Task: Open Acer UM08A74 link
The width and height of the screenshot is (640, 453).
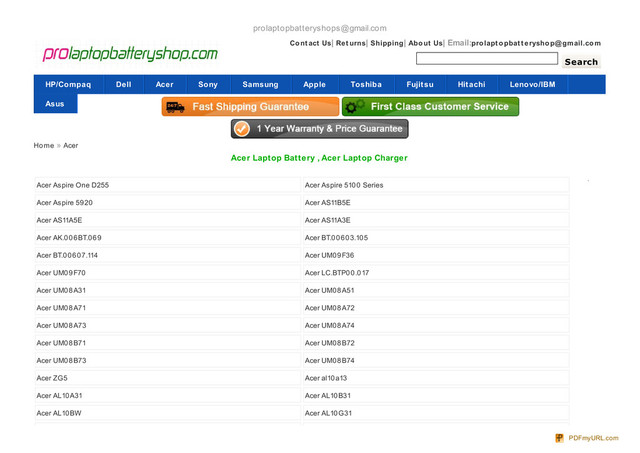Action: coord(329,326)
